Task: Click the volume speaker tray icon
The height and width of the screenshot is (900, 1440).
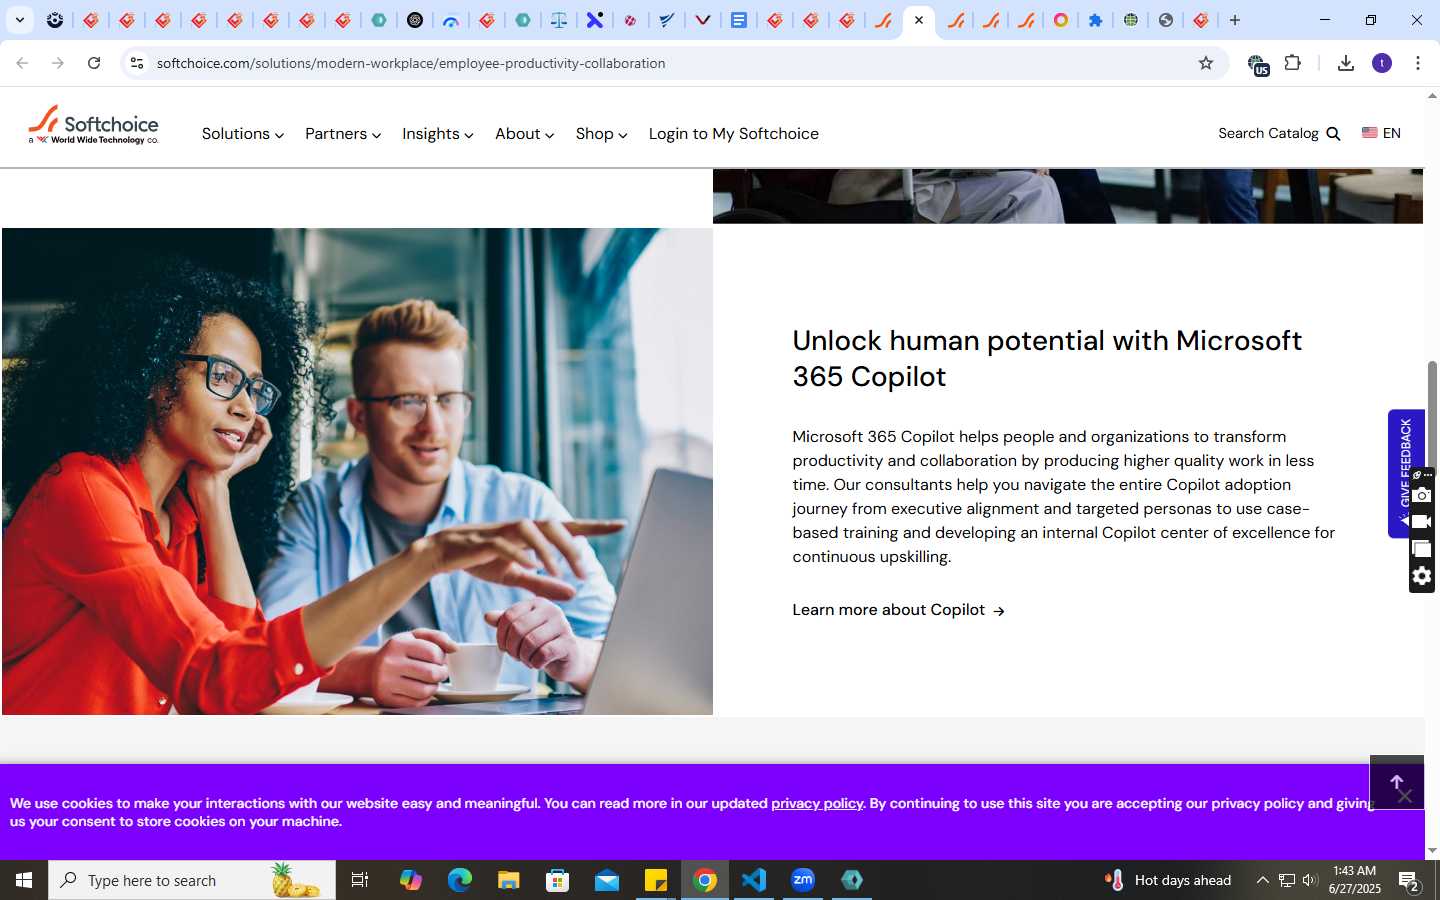Action: (1310, 880)
